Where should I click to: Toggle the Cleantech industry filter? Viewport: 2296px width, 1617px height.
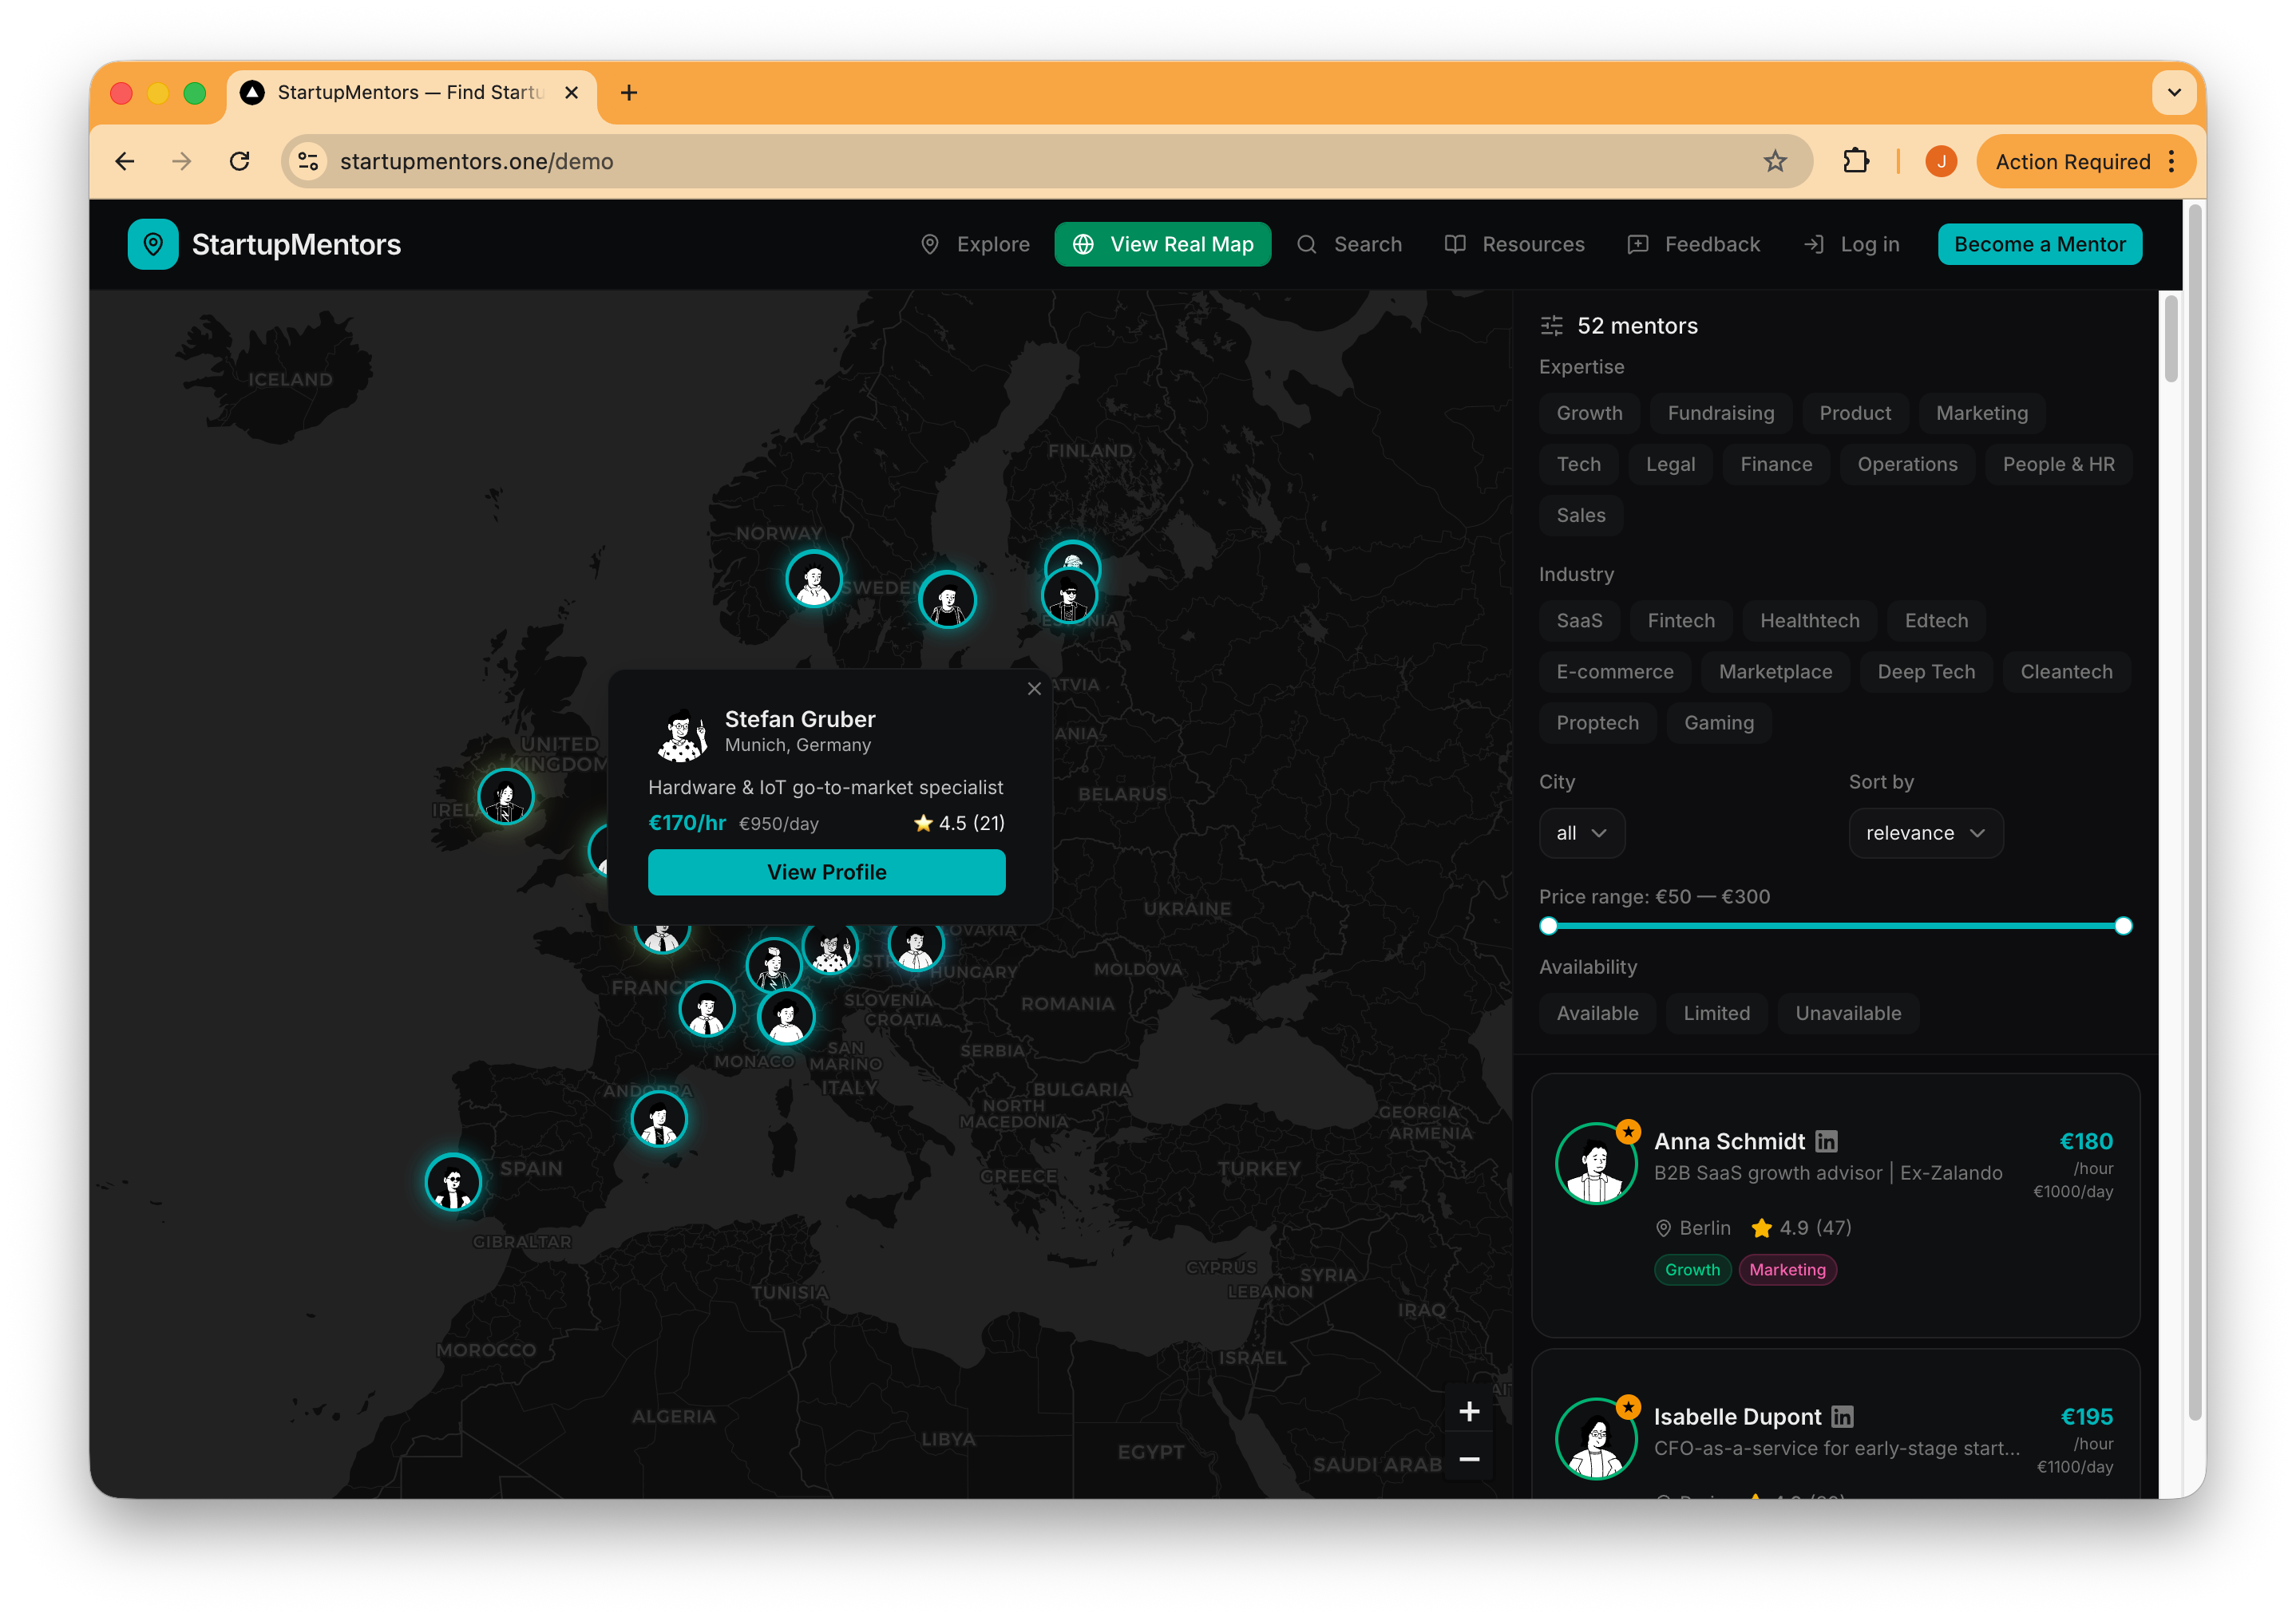pos(2066,672)
